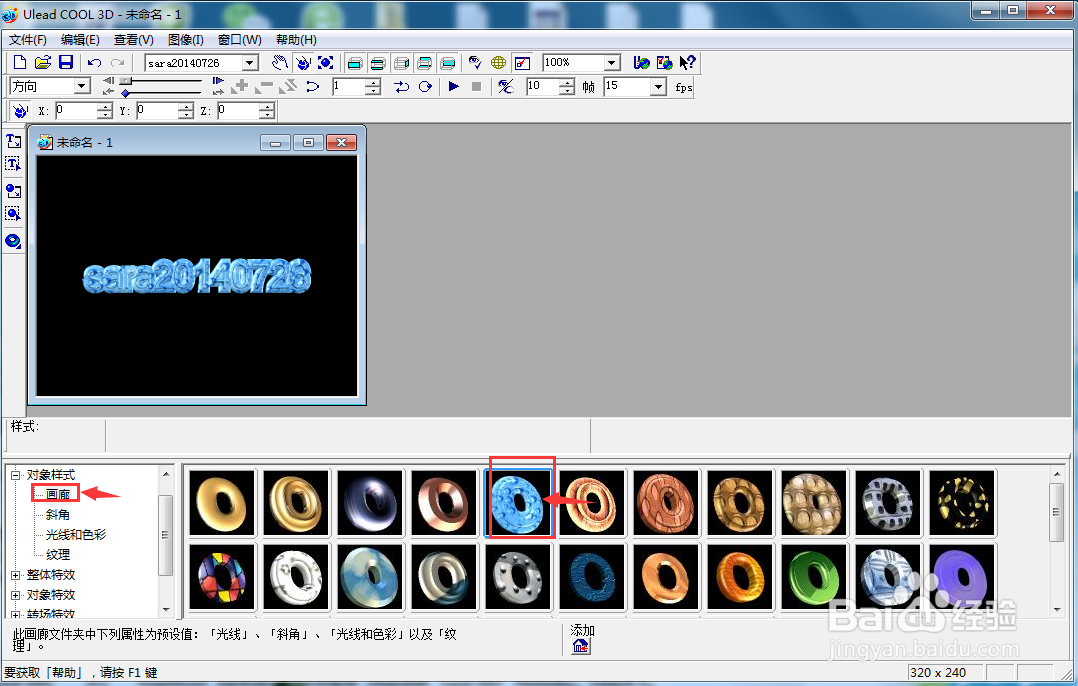Click the Insert Text tool in left toolbar
Viewport: 1078px width, 686px height.
(x=13, y=141)
